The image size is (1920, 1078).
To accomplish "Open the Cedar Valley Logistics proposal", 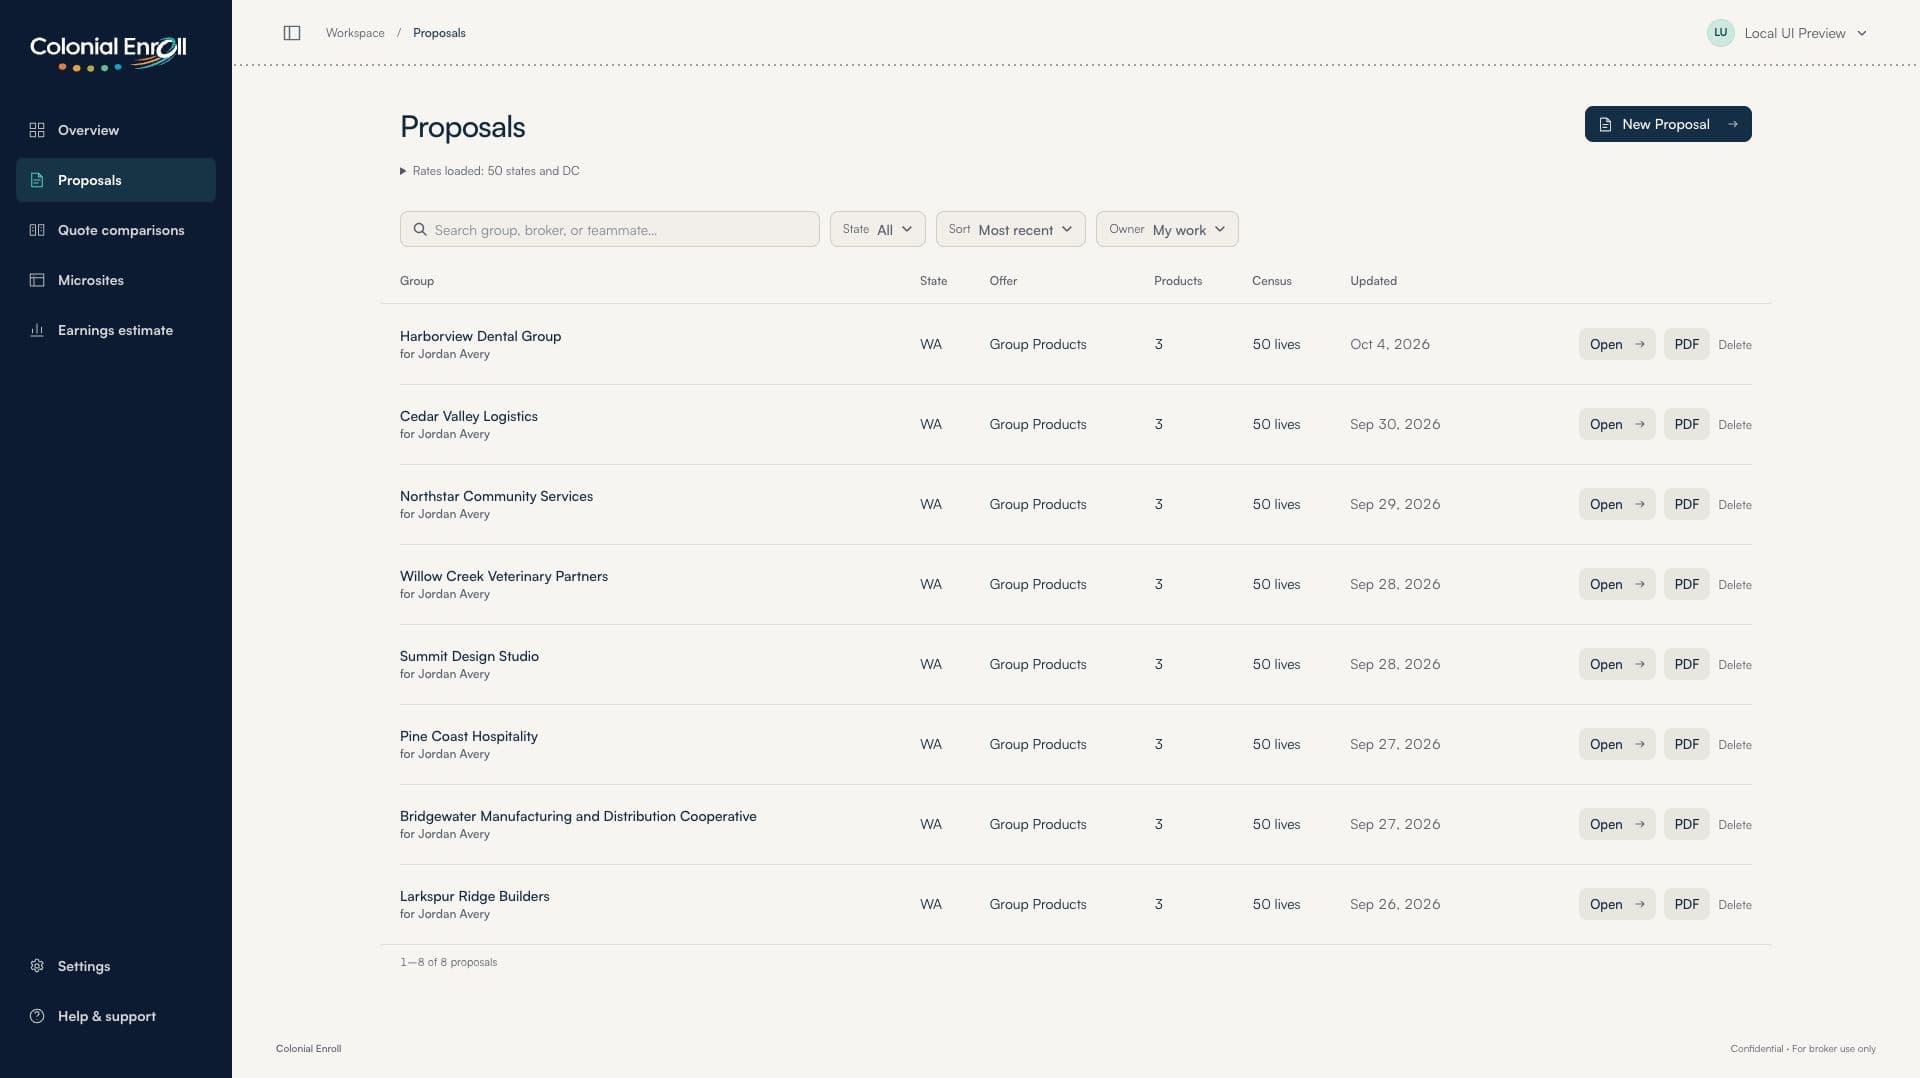I will coord(1617,424).
